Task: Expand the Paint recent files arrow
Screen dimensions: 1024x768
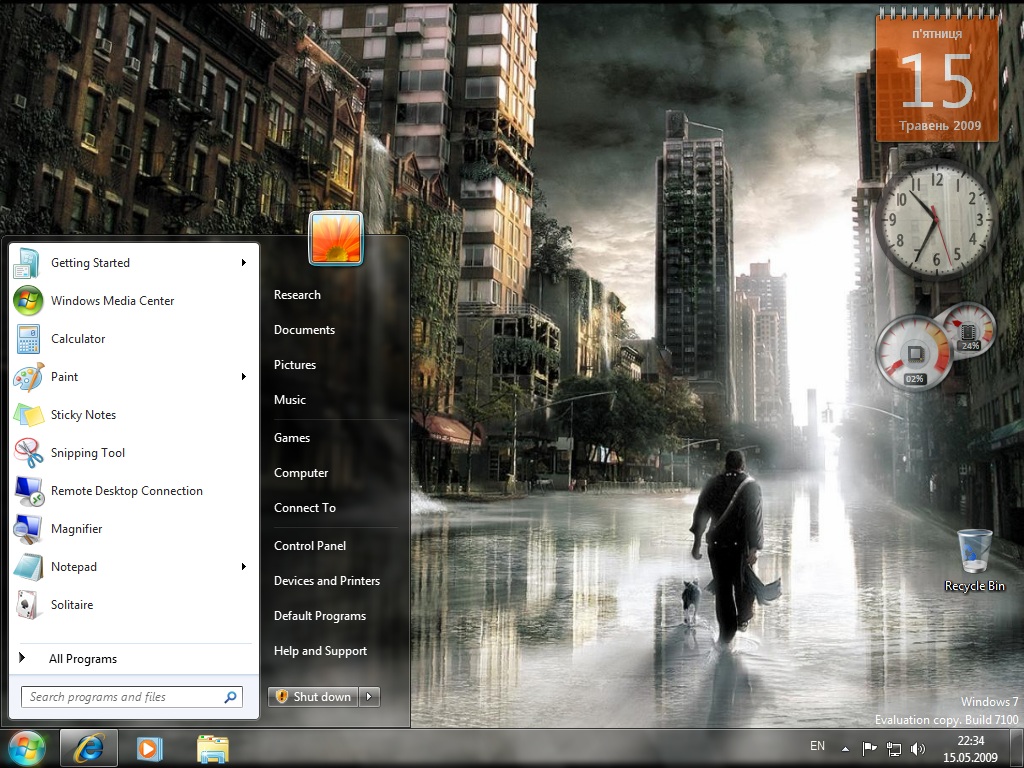Action: click(243, 377)
